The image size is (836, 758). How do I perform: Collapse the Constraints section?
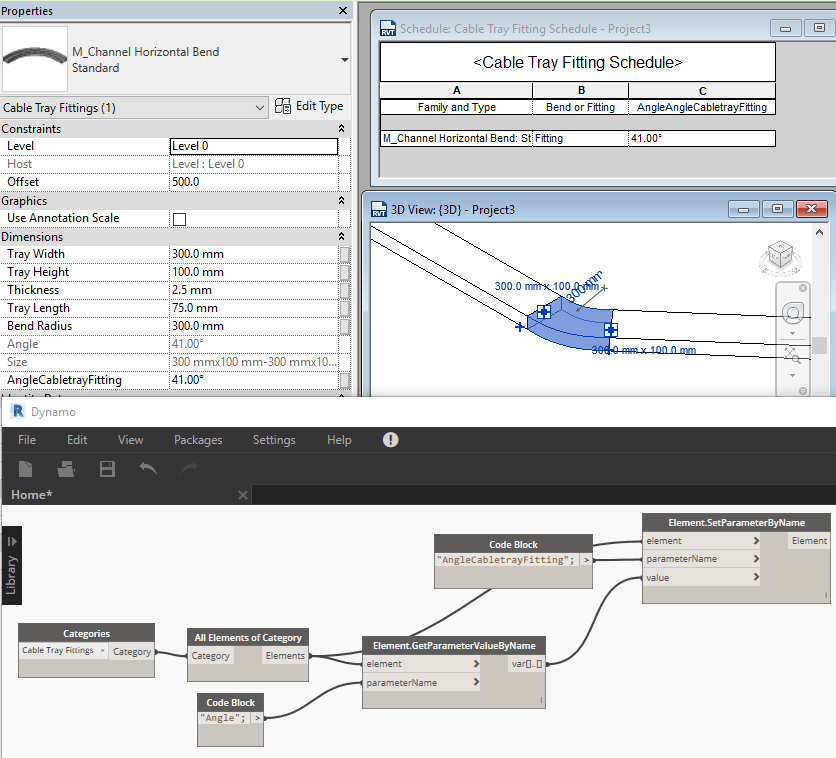341,128
